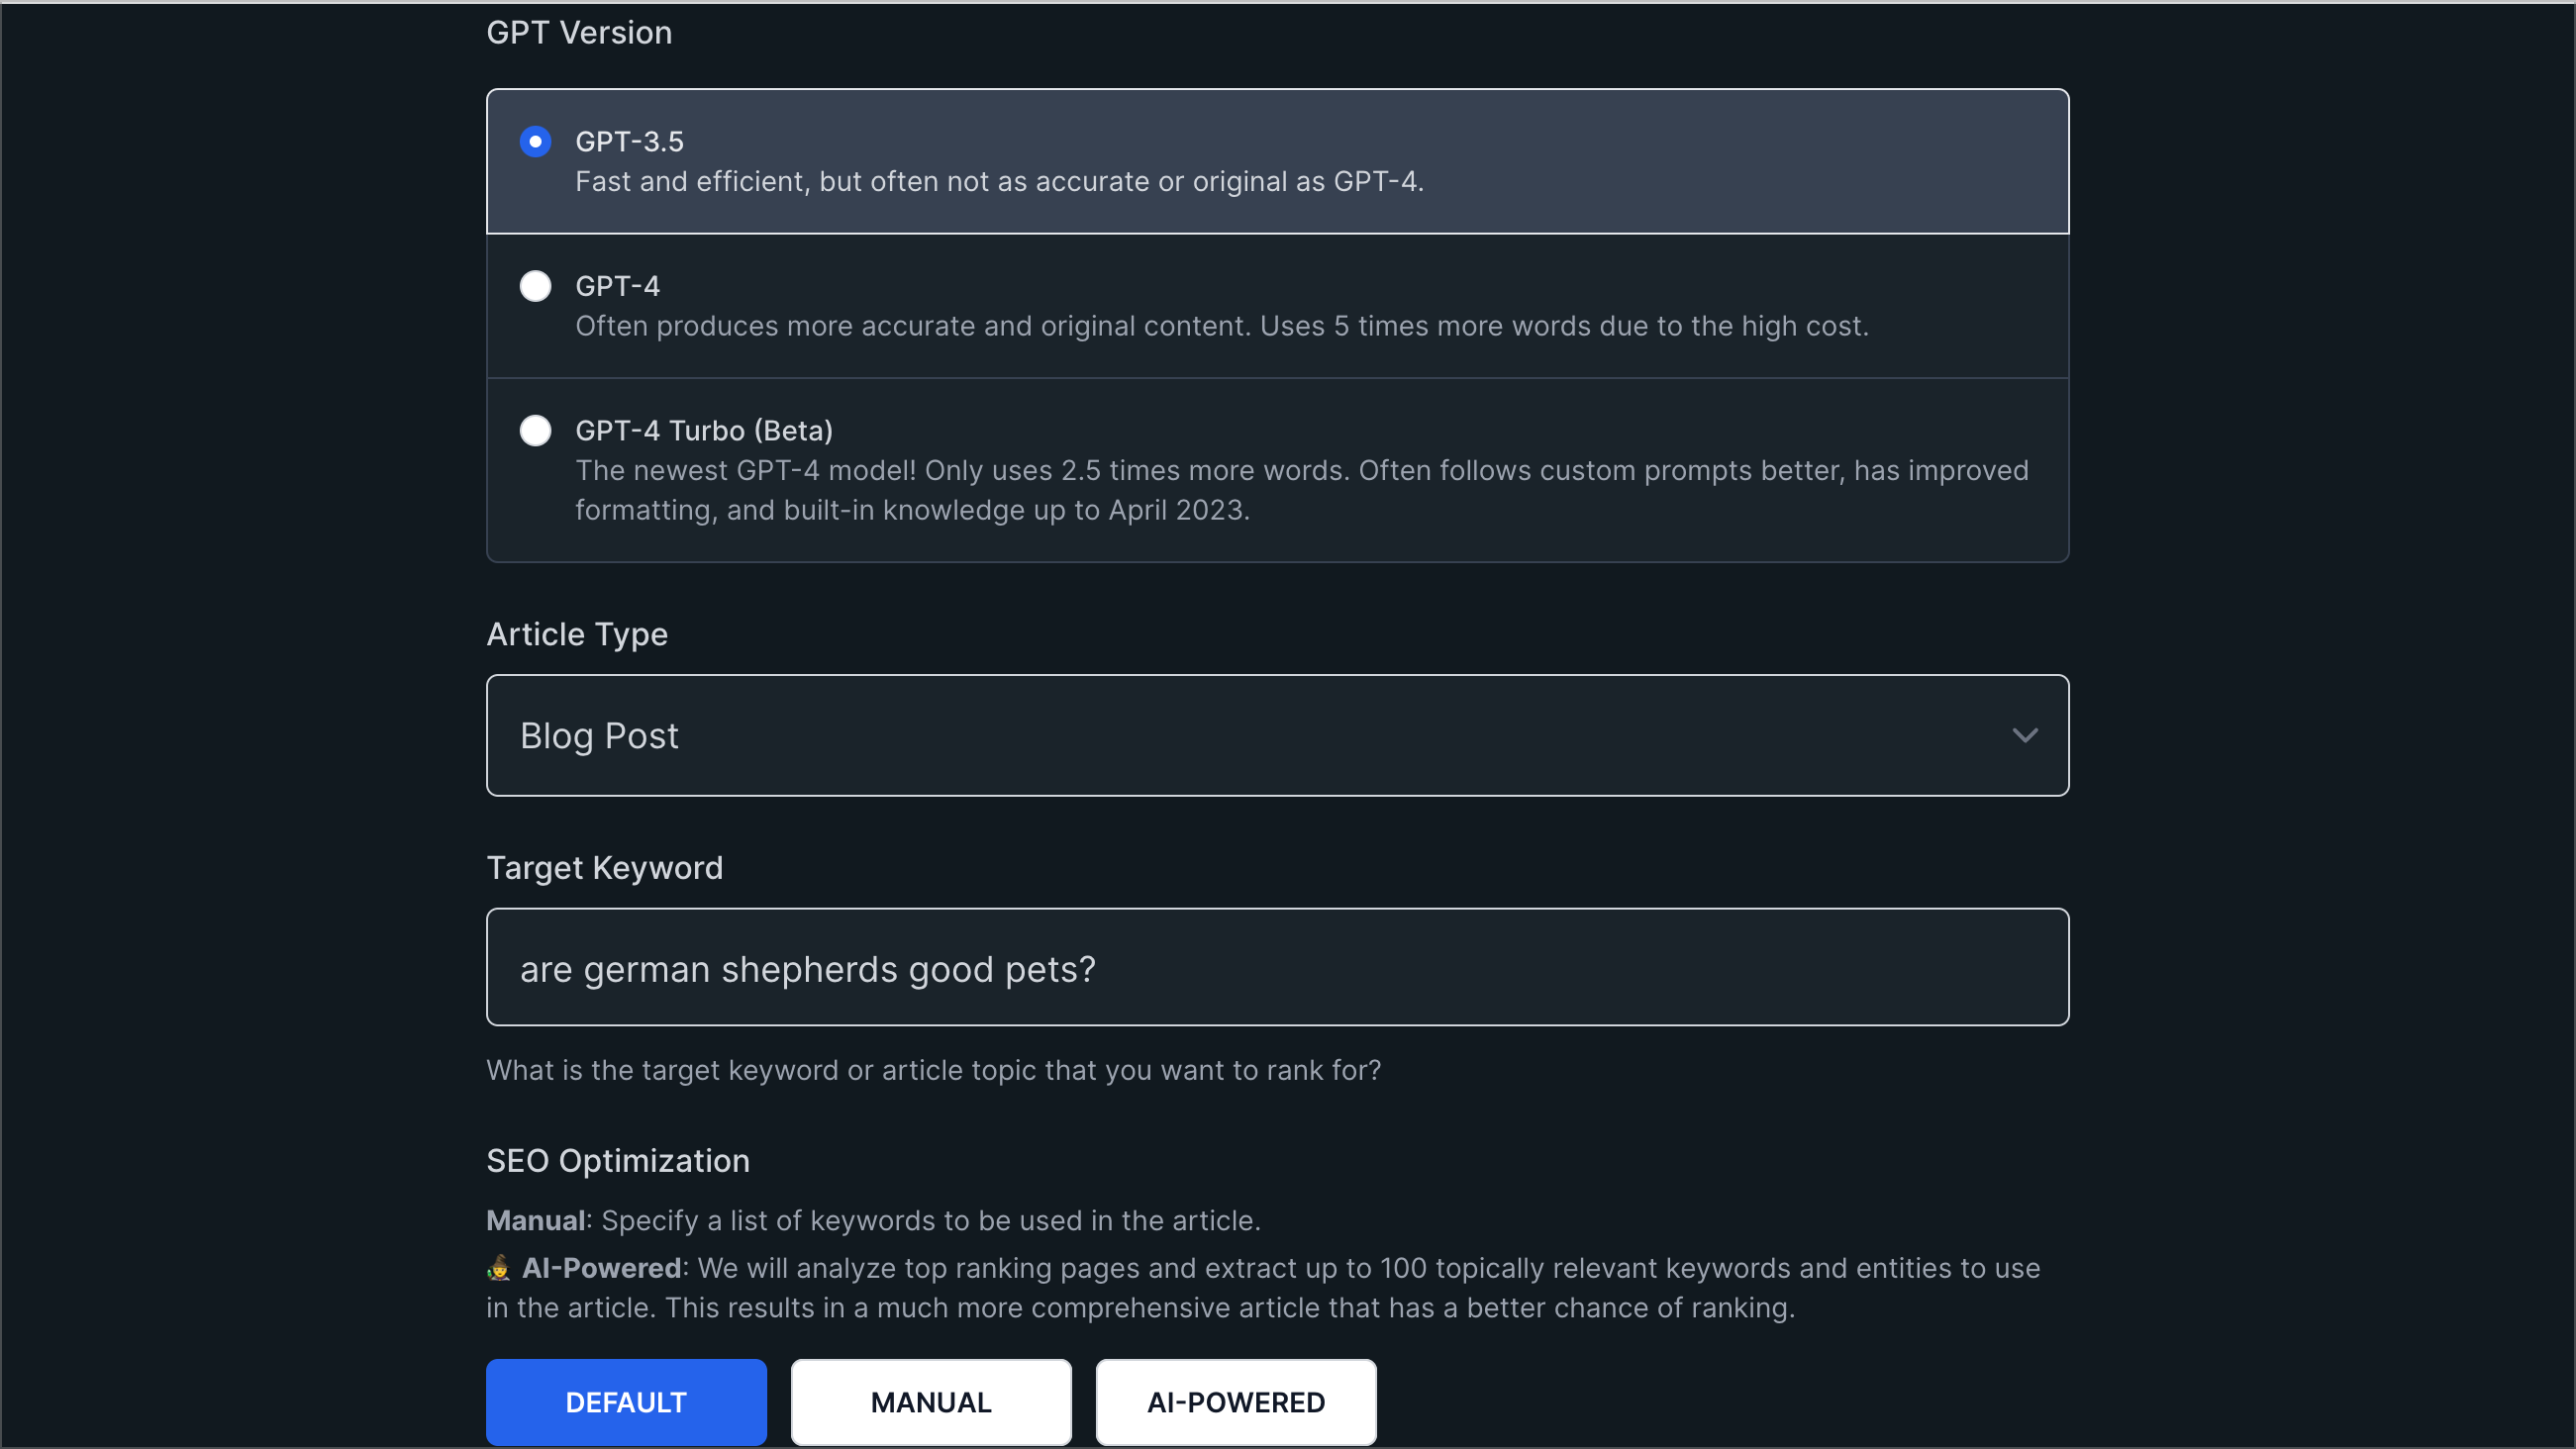
Task: Click the SEO Optimization heading
Action: tap(618, 1161)
